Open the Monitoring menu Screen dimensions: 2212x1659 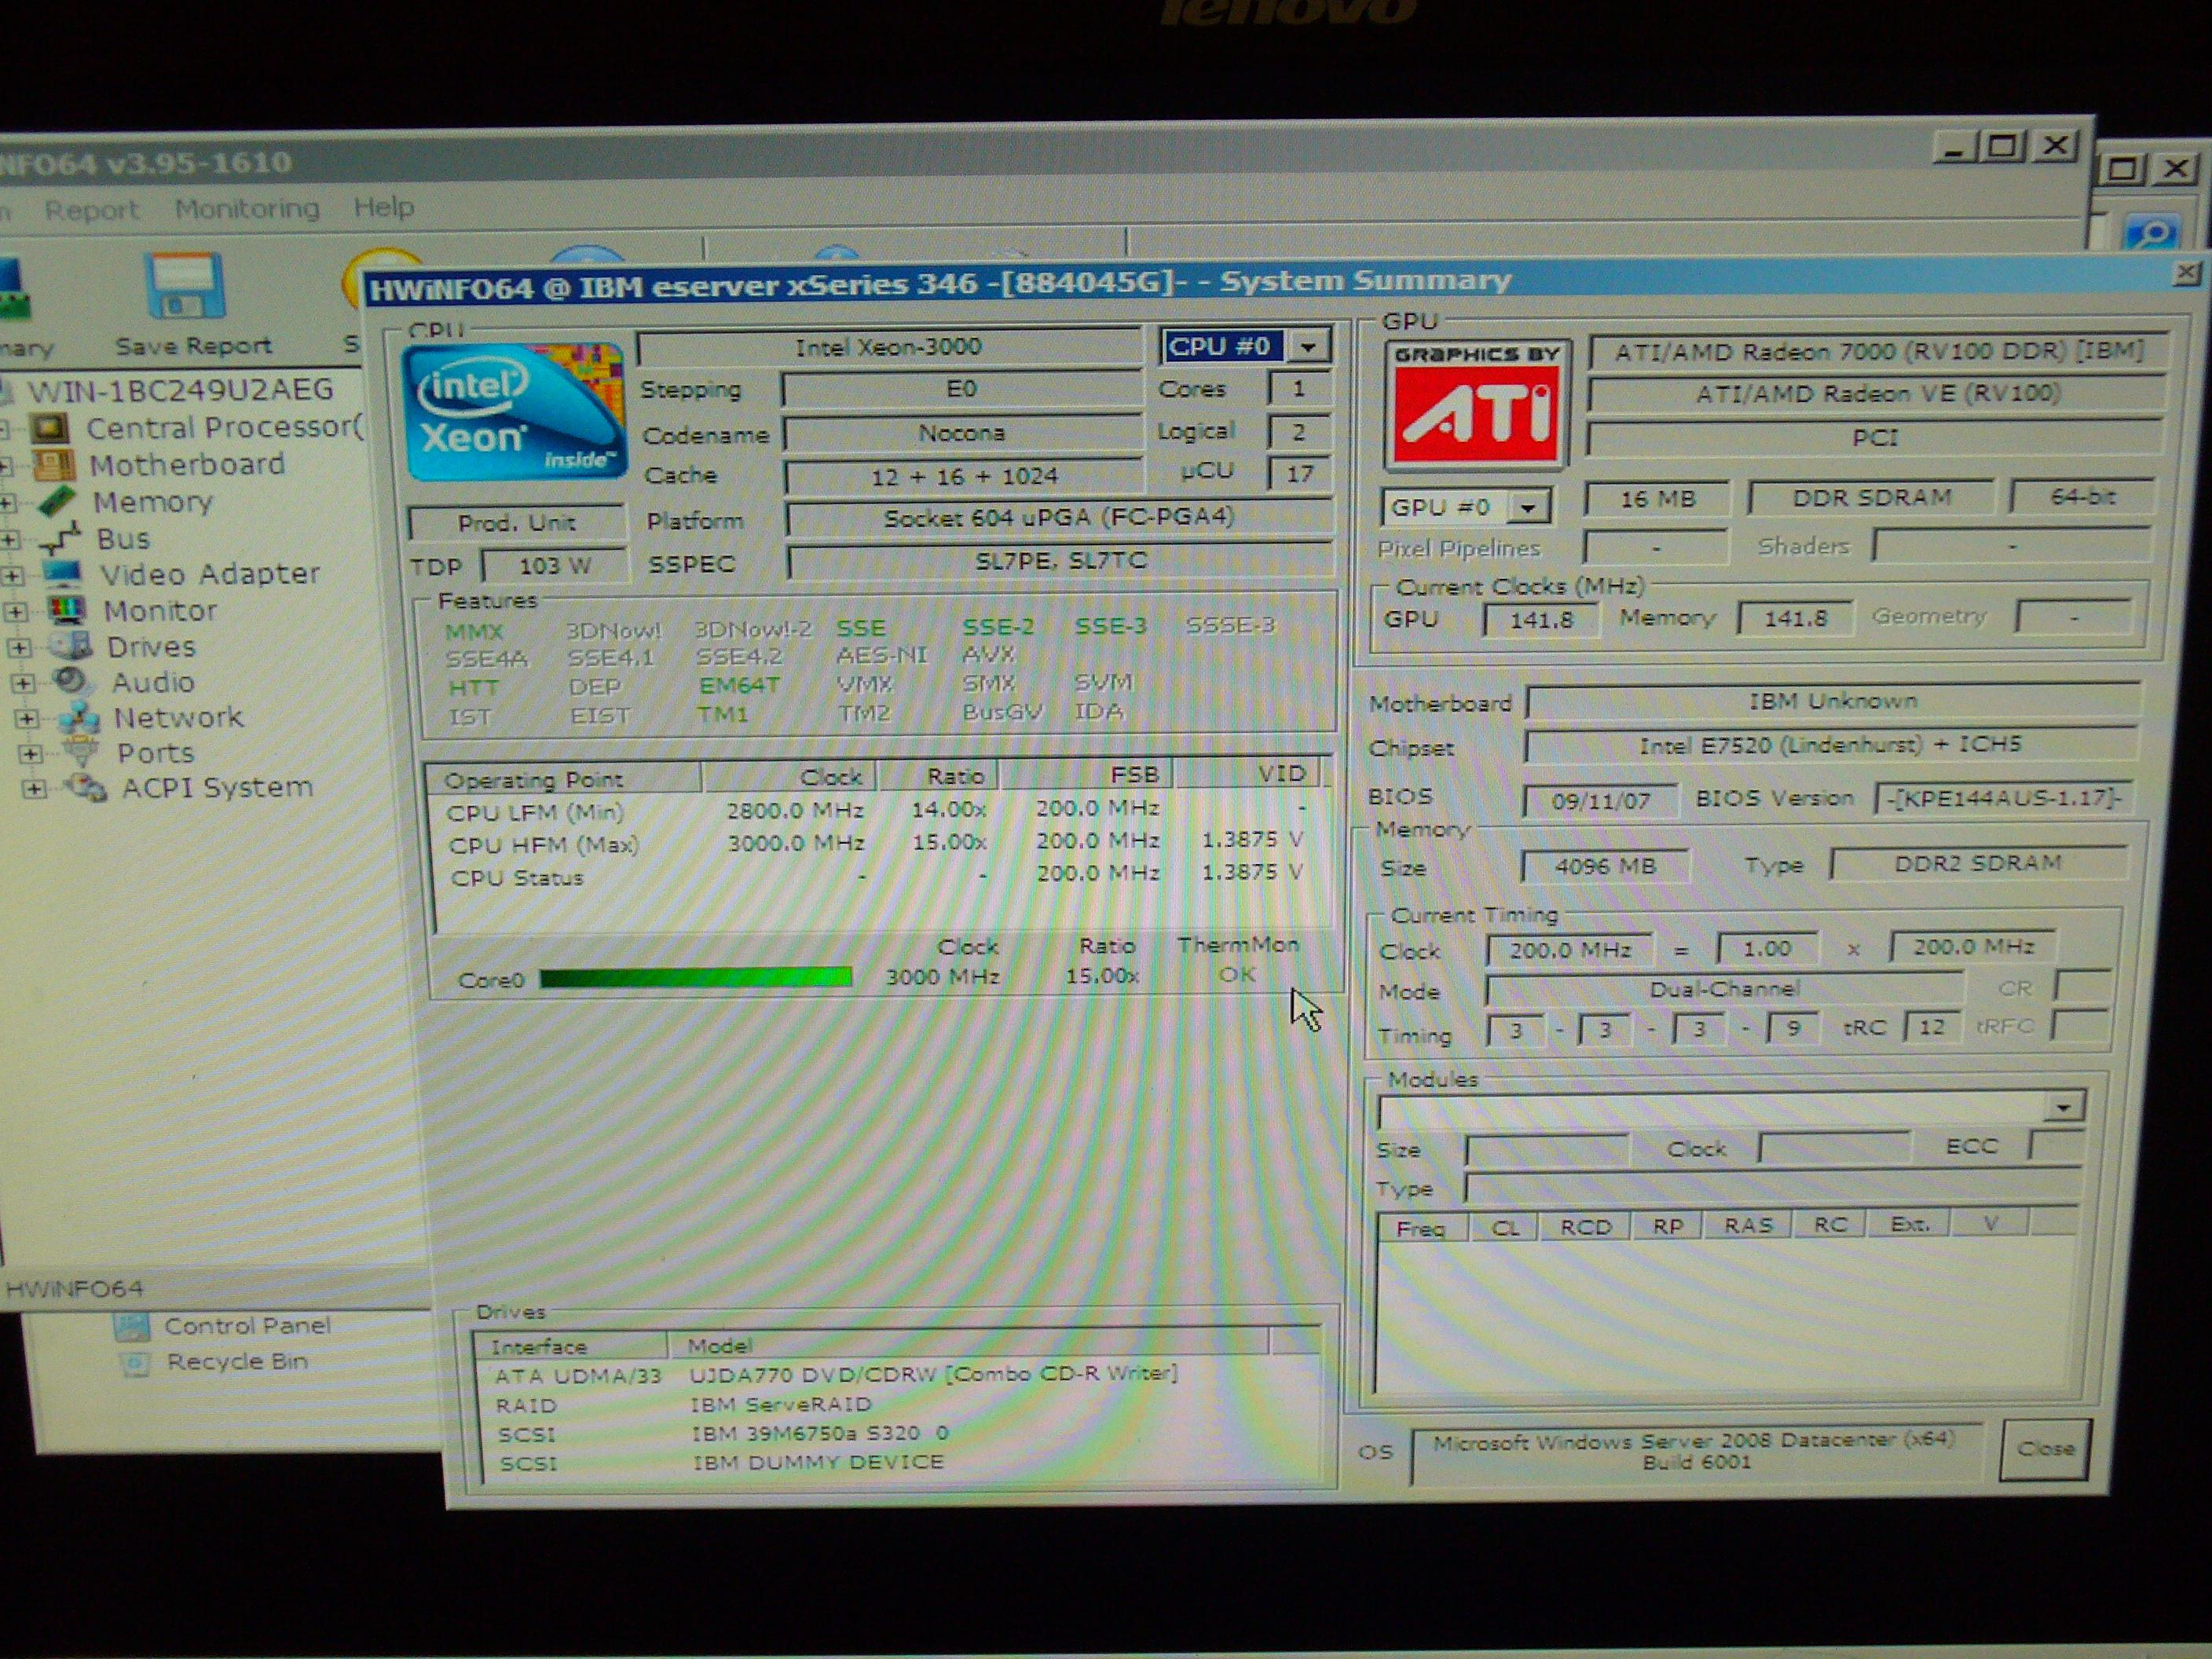(247, 209)
